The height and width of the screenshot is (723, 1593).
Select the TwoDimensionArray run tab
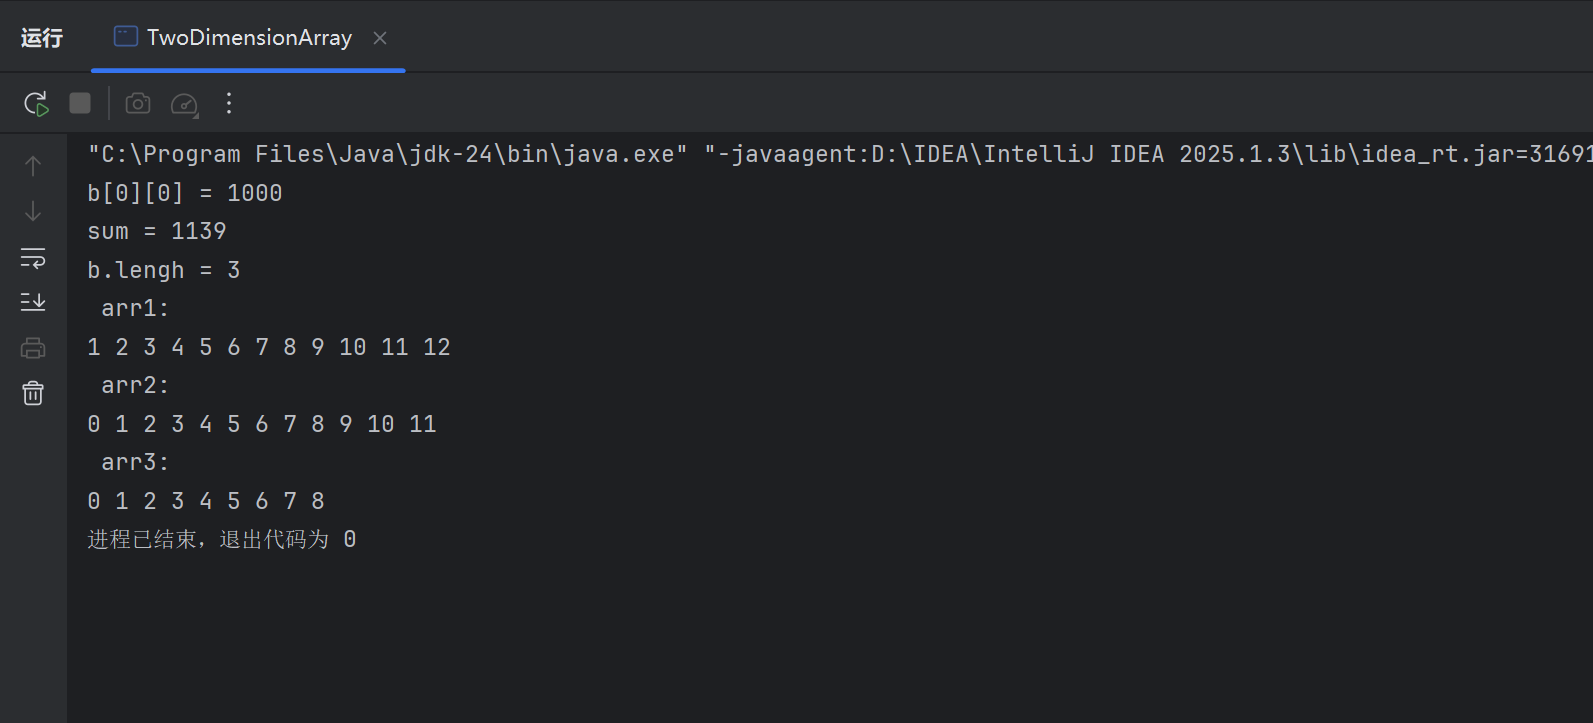tap(248, 38)
